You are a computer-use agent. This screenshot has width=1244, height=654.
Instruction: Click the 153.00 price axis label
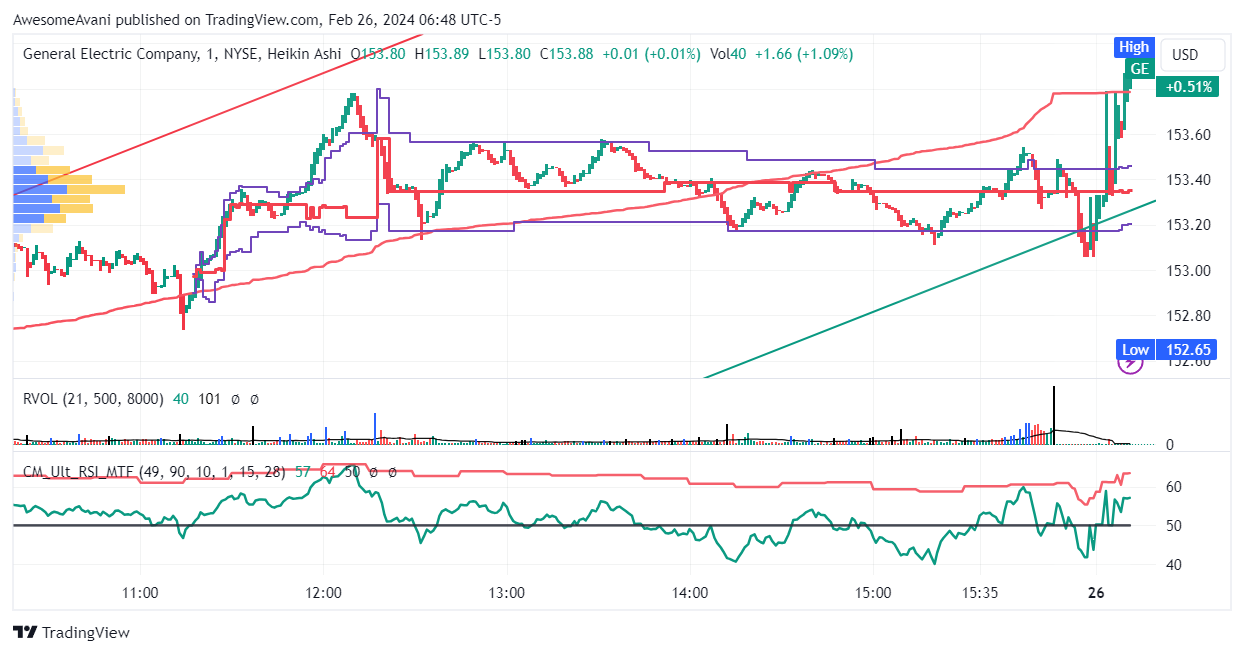click(x=1189, y=270)
